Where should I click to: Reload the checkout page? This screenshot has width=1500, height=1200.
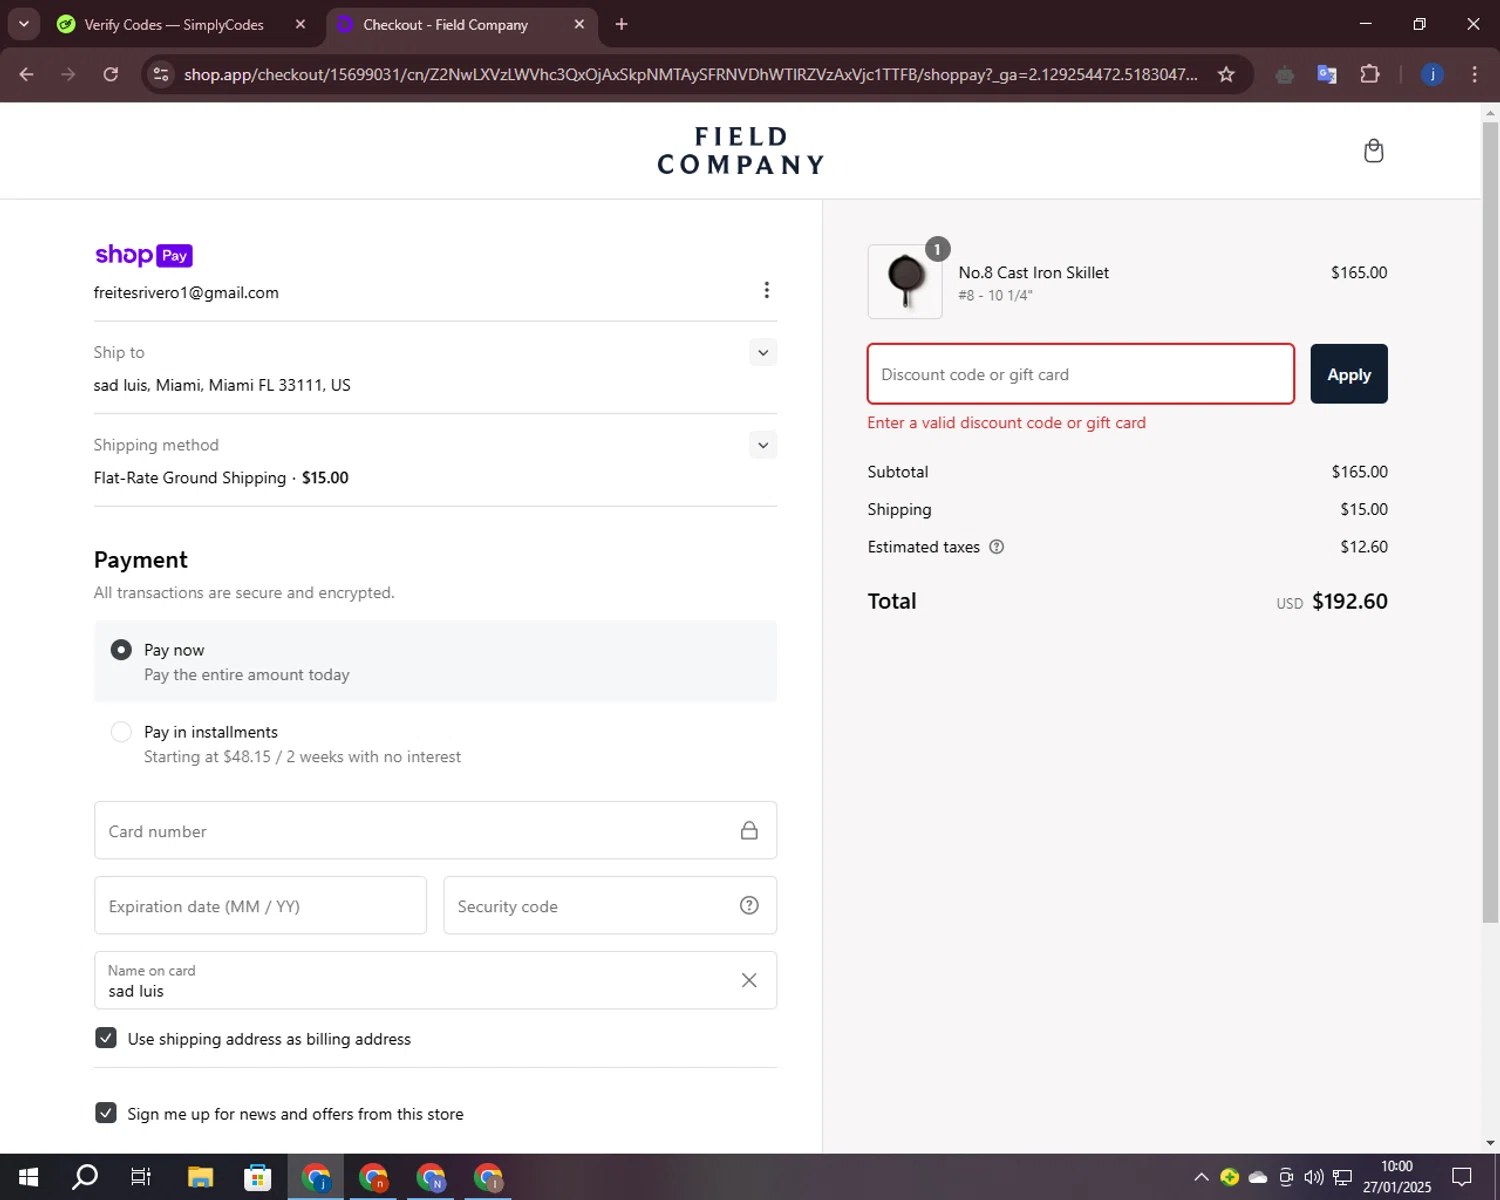pos(111,74)
